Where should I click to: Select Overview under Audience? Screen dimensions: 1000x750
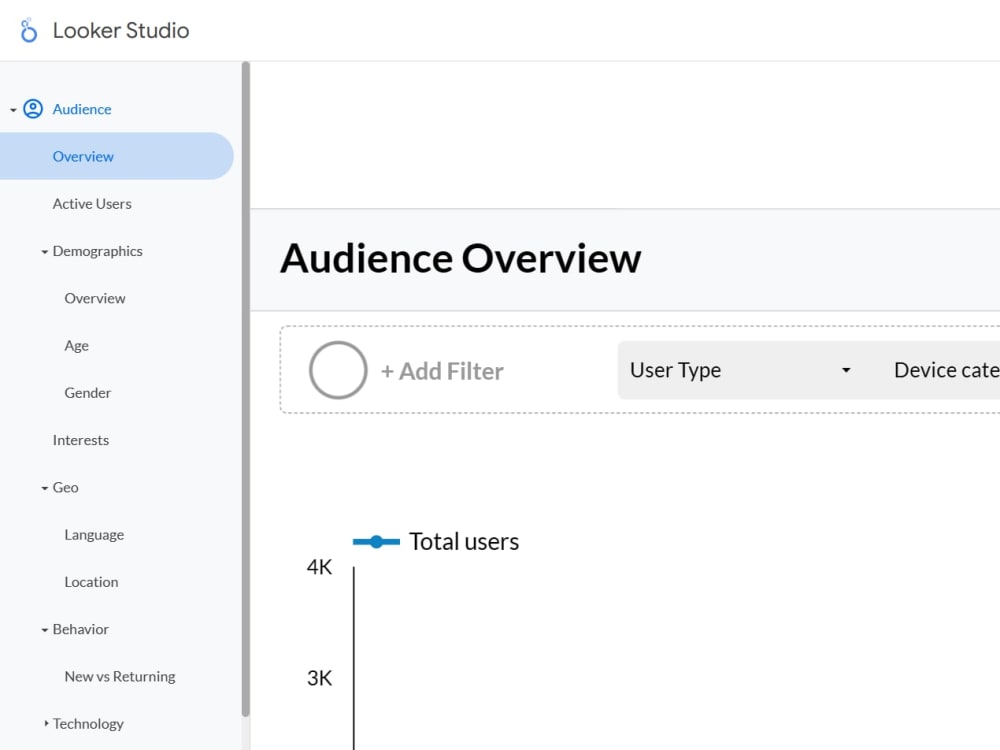pos(83,156)
